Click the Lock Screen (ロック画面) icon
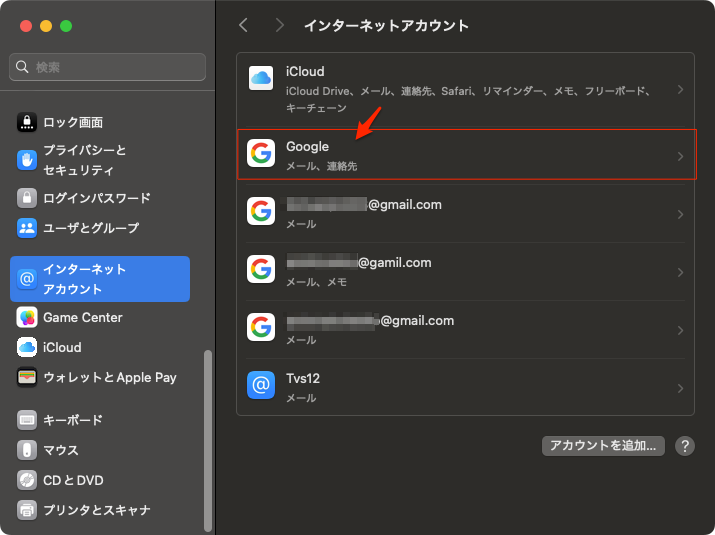This screenshot has width=715, height=535. point(27,123)
